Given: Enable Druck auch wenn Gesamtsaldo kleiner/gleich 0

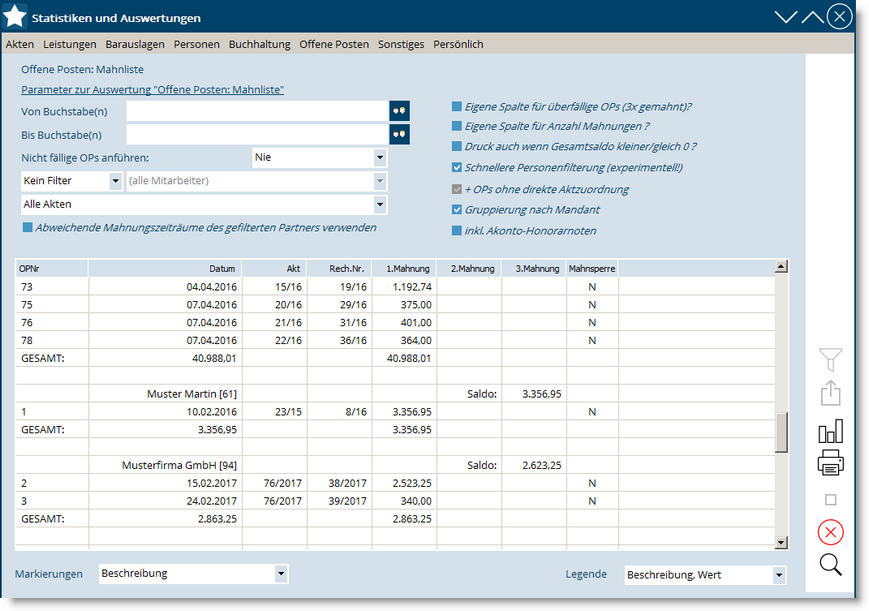Looking at the screenshot, I should pyautogui.click(x=457, y=146).
